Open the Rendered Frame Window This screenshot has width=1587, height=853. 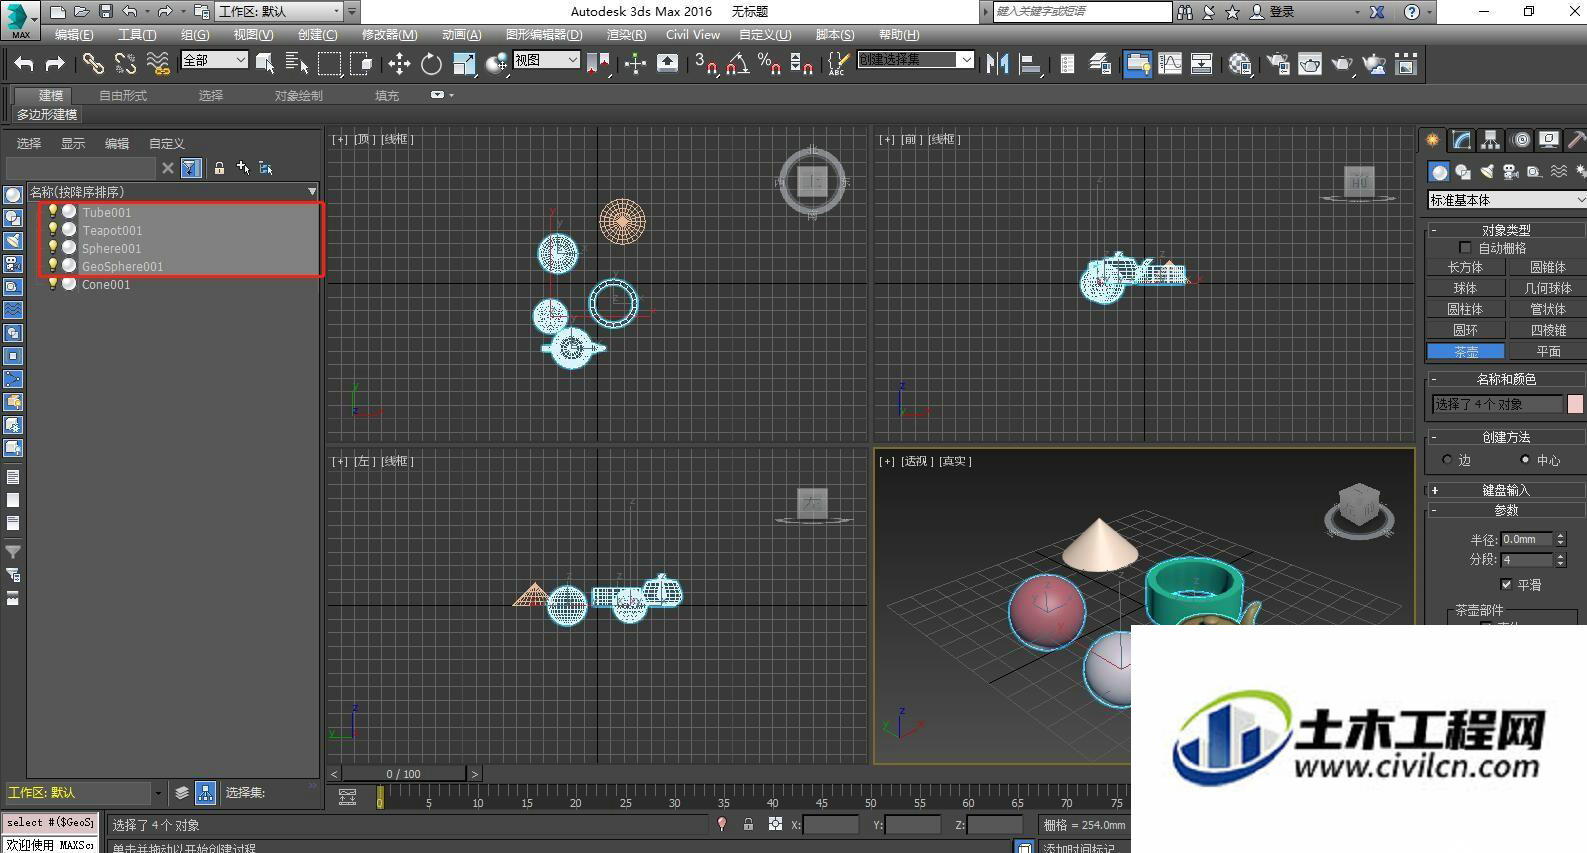point(1310,64)
